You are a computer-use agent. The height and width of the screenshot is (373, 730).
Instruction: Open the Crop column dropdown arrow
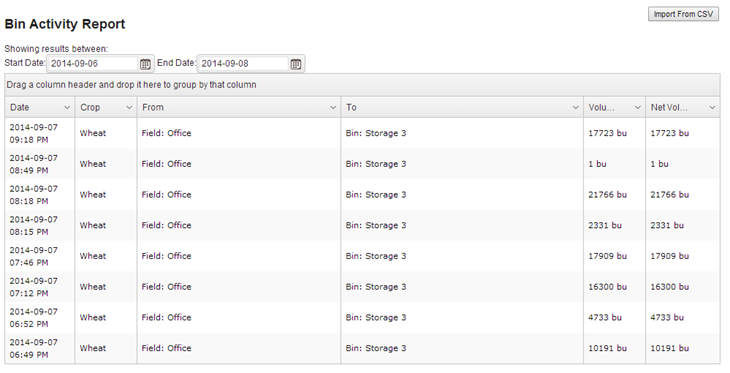pyautogui.click(x=129, y=108)
